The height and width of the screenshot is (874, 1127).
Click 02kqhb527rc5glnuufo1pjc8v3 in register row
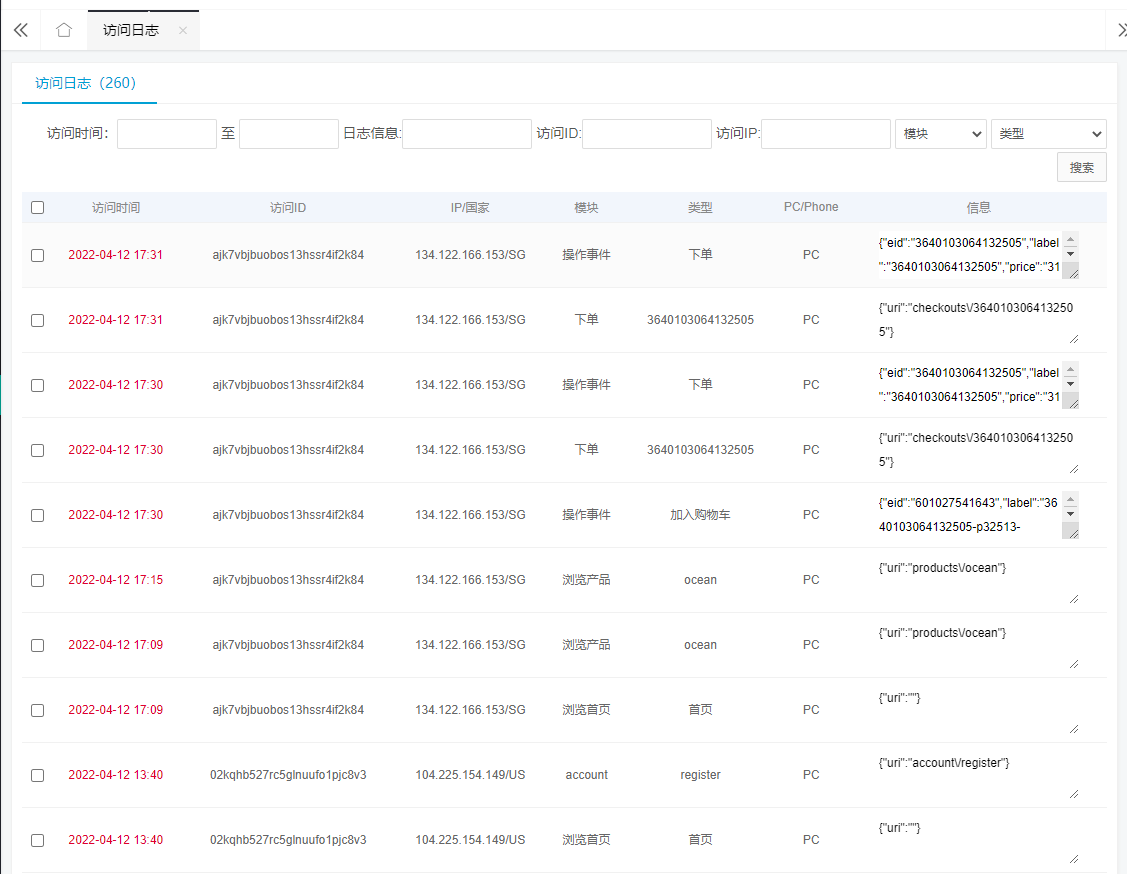tap(288, 775)
